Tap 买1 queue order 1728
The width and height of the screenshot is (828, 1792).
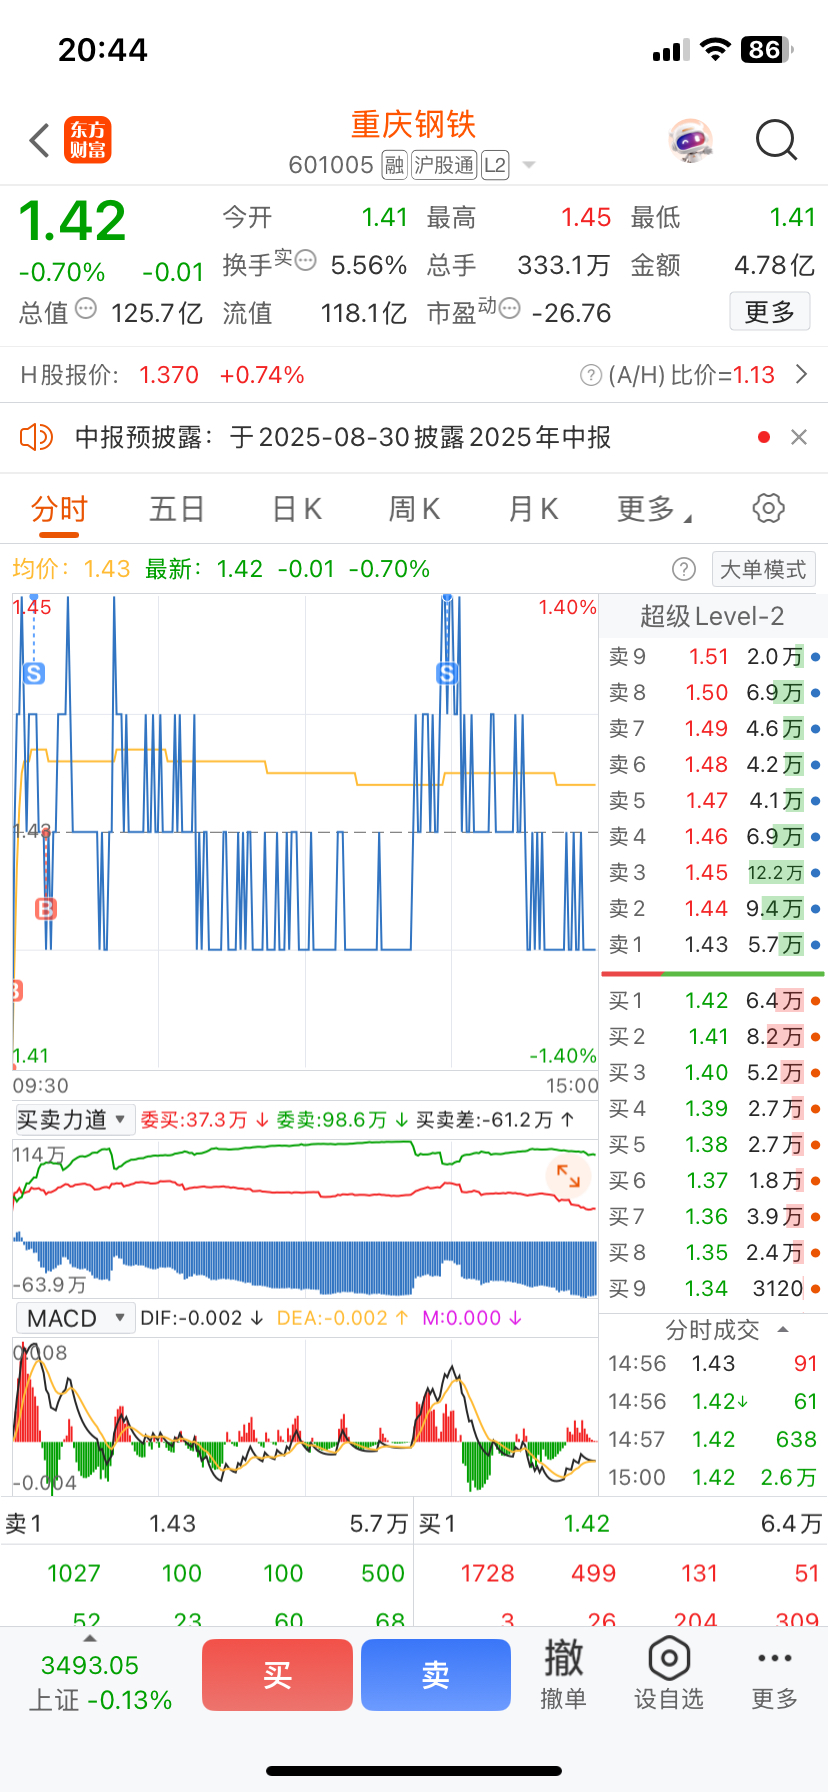coord(487,1574)
